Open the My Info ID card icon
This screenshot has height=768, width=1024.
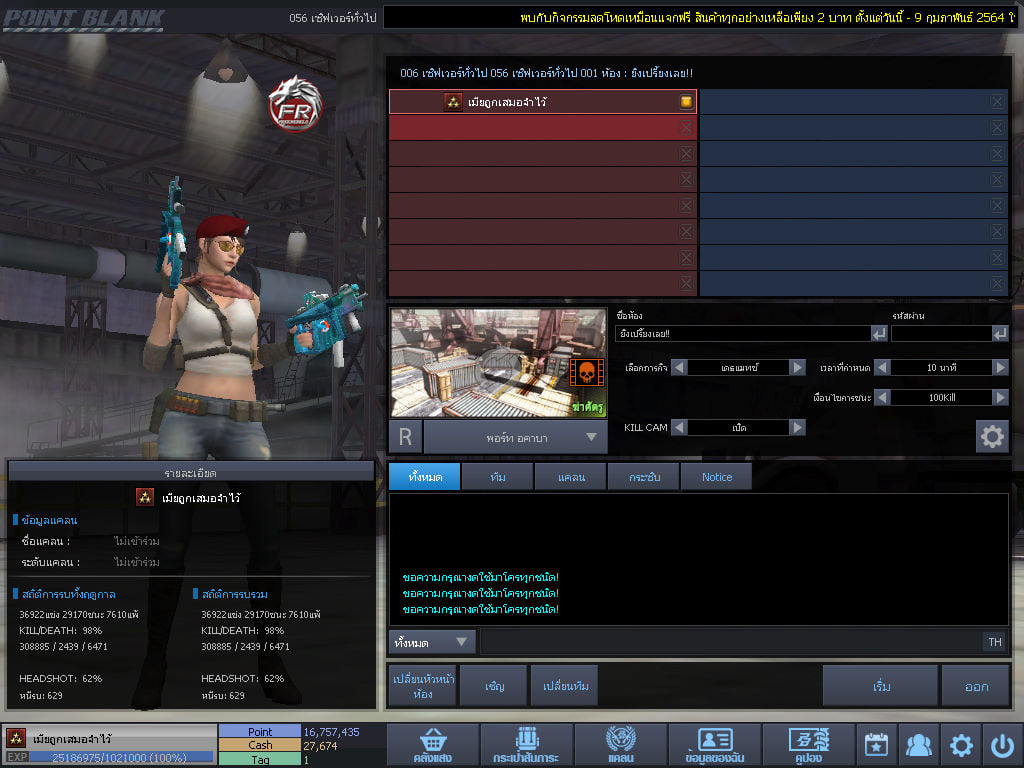(x=714, y=745)
